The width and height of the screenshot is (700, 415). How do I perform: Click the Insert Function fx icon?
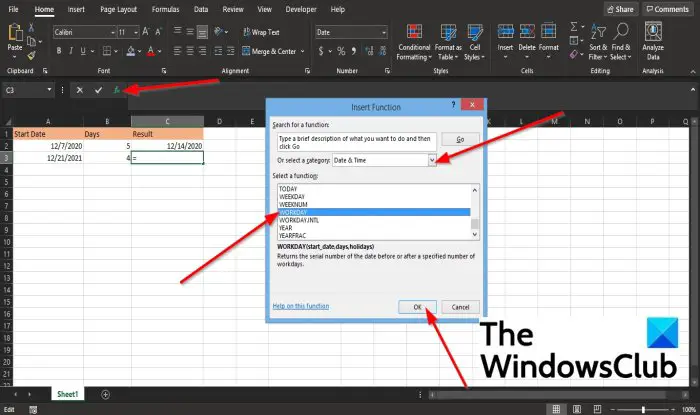117,90
